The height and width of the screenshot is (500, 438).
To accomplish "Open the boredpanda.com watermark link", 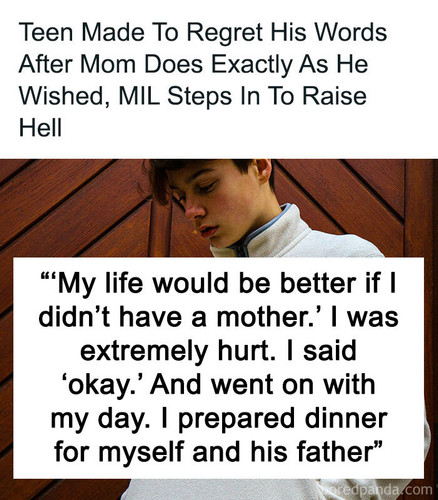I will pyautogui.click(x=378, y=490).
